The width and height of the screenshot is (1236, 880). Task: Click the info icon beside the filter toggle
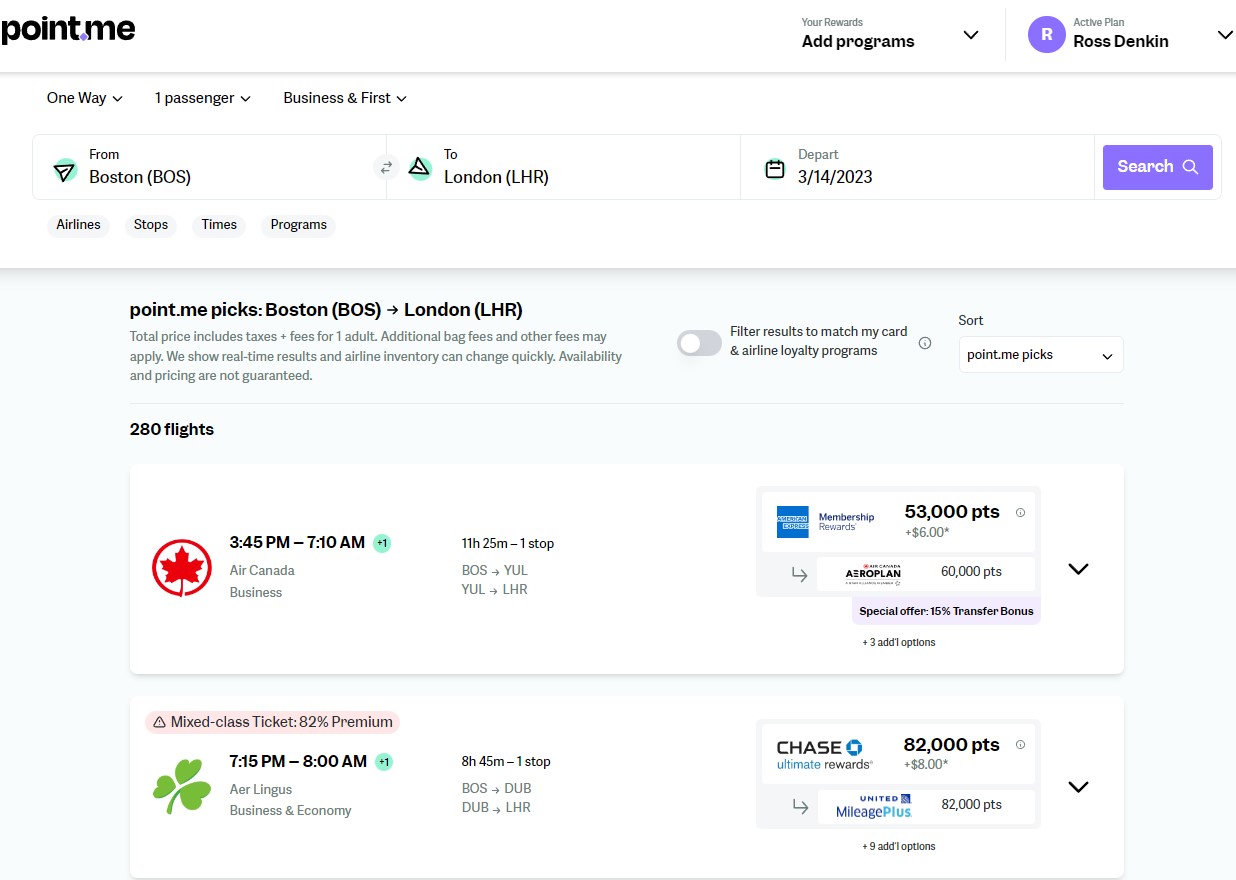tap(923, 341)
